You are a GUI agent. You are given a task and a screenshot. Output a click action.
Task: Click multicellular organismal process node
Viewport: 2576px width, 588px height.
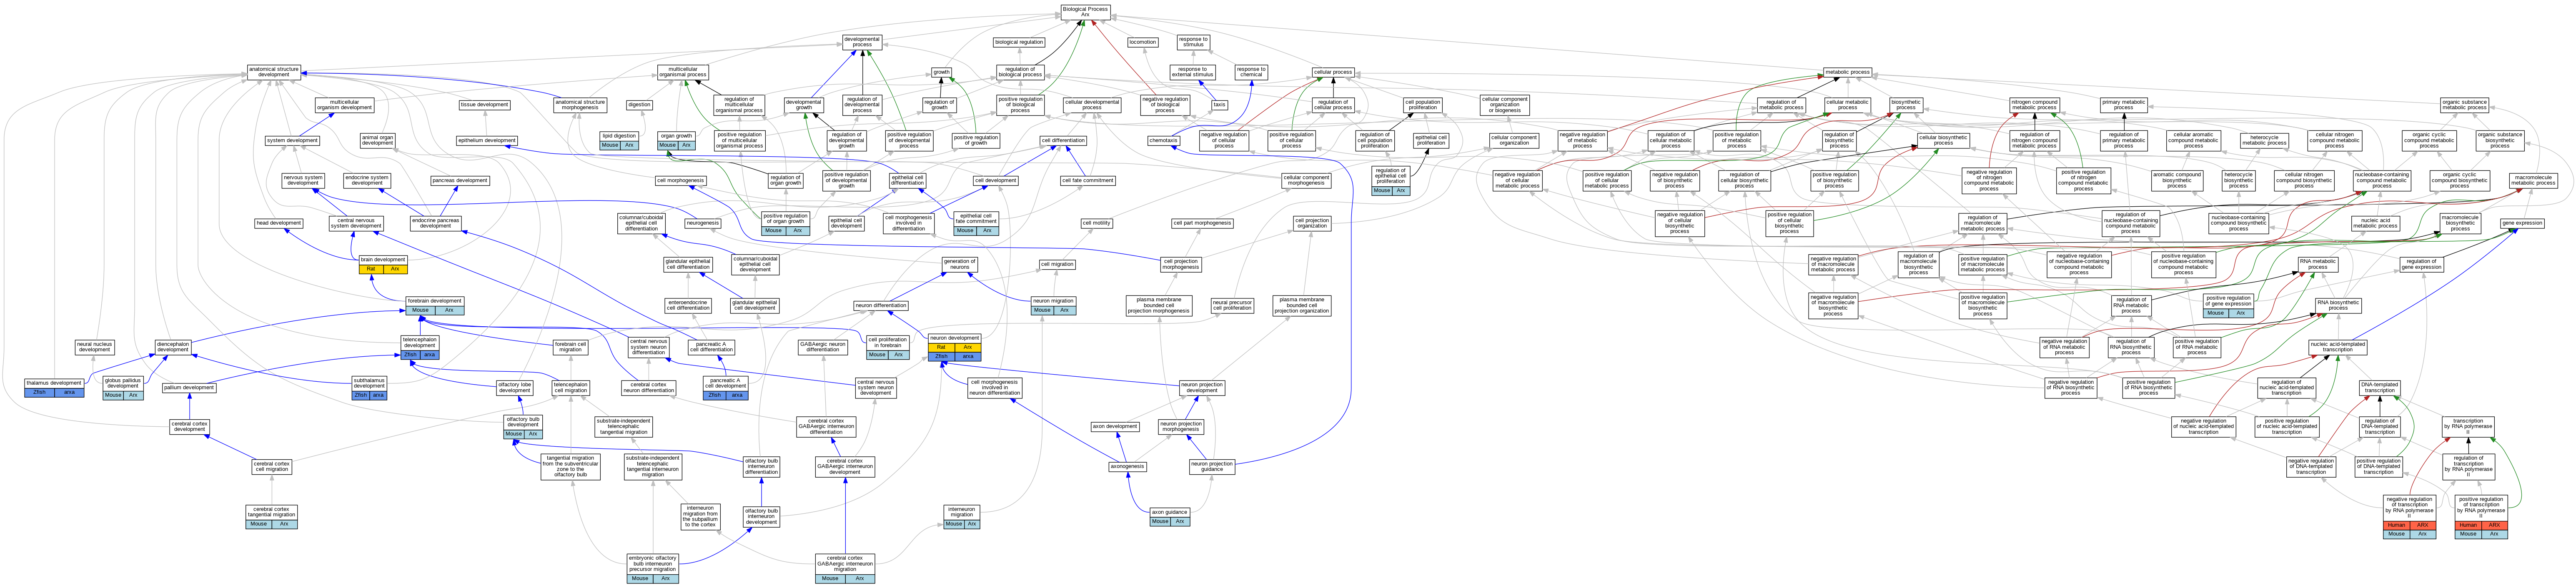point(683,72)
